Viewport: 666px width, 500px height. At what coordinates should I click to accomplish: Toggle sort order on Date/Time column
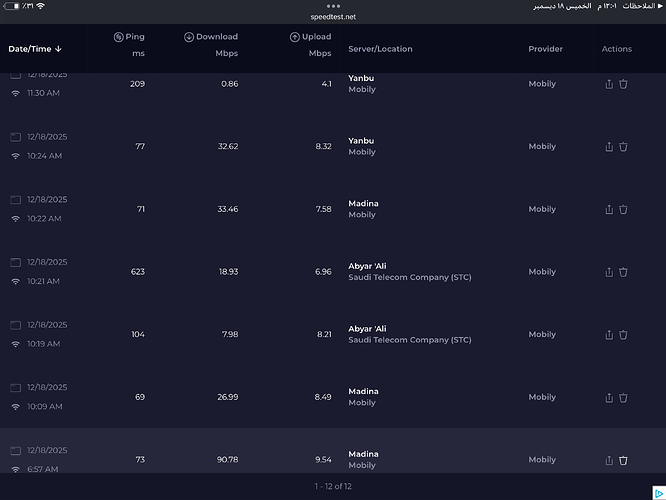click(35, 48)
